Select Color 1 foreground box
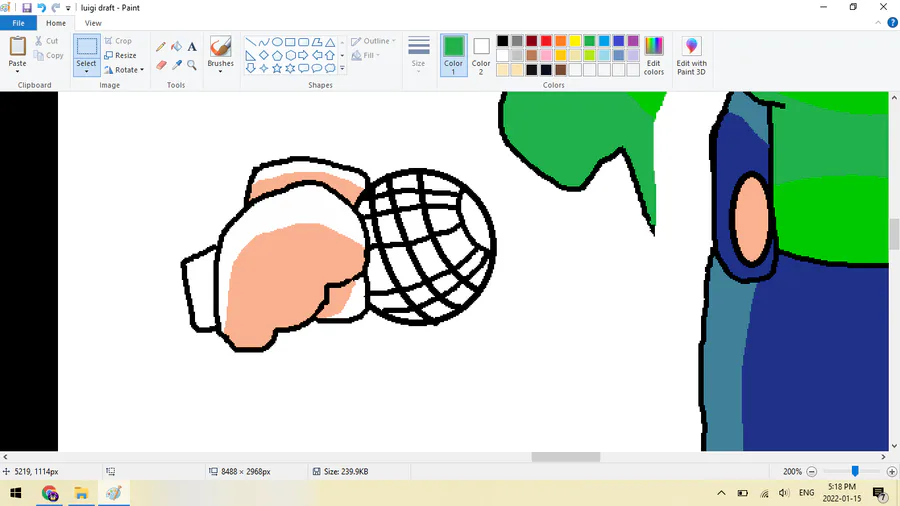This screenshot has width=900, height=506. [x=453, y=55]
